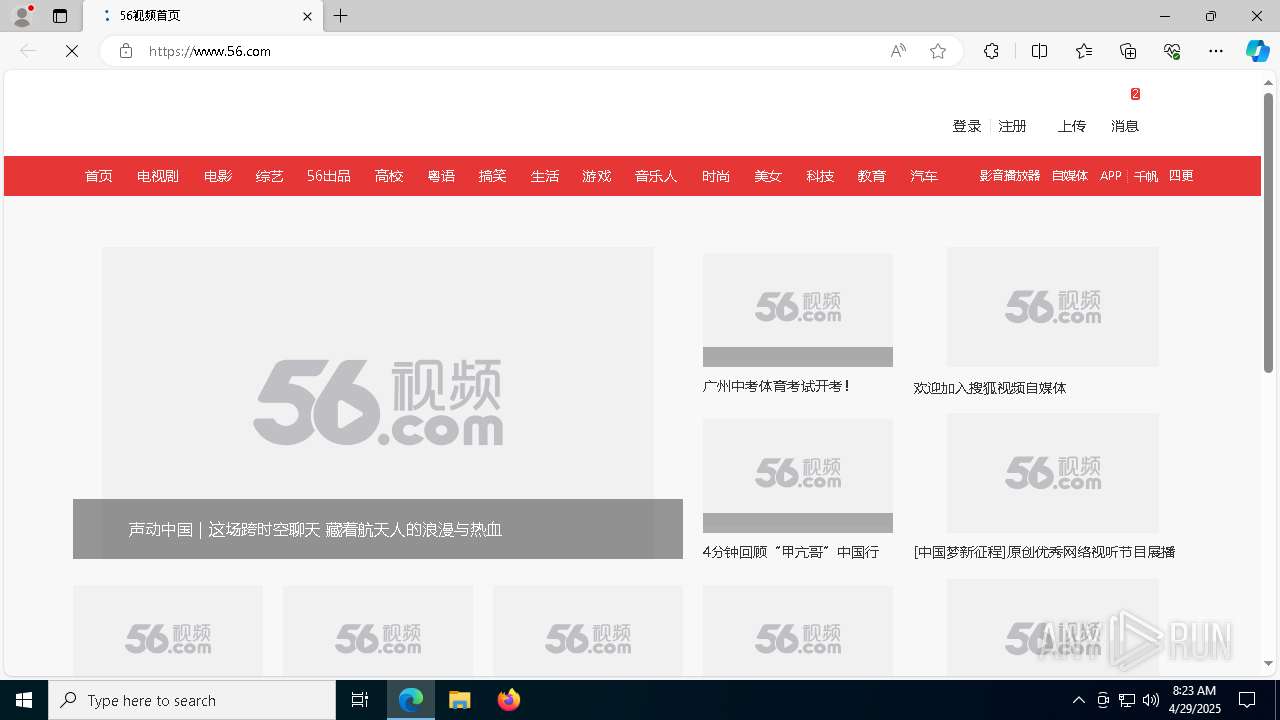
Task: Open the 时尚 category
Action: 716,176
